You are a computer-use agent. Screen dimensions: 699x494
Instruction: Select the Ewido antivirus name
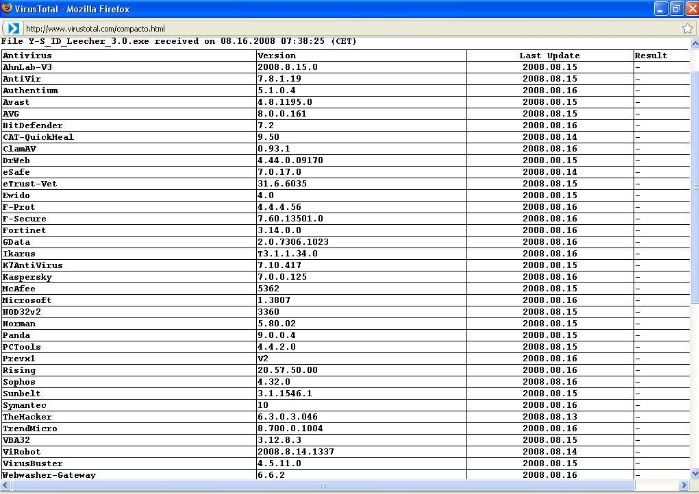point(16,195)
